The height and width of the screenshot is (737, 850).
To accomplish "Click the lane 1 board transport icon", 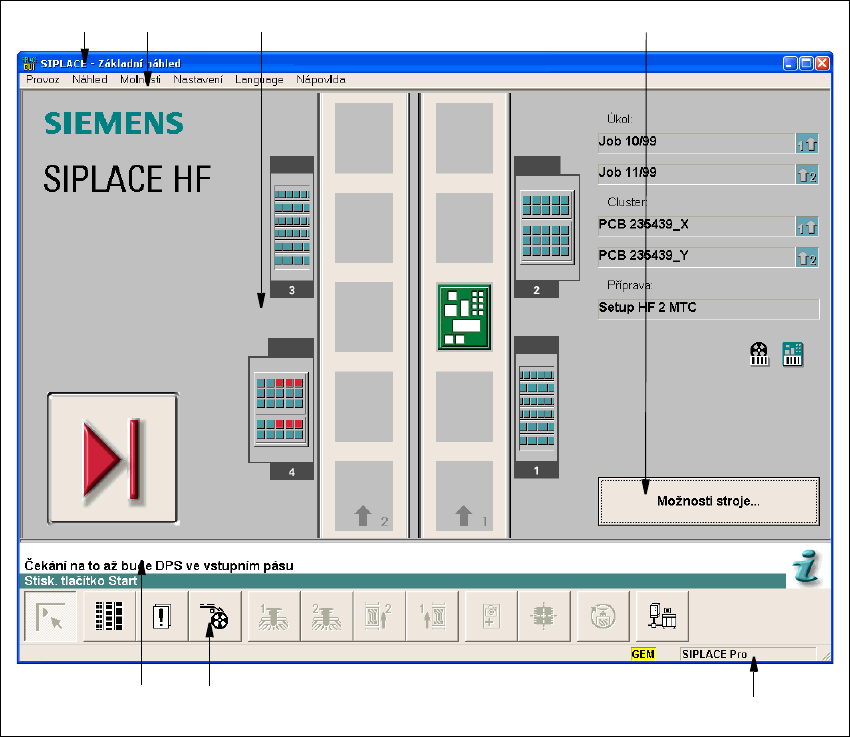I will point(432,616).
